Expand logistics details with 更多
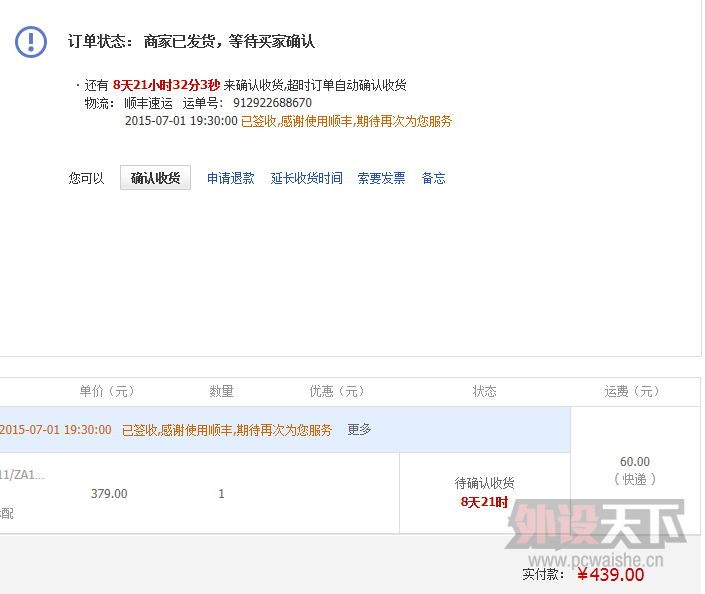705x594 pixels. (x=359, y=429)
